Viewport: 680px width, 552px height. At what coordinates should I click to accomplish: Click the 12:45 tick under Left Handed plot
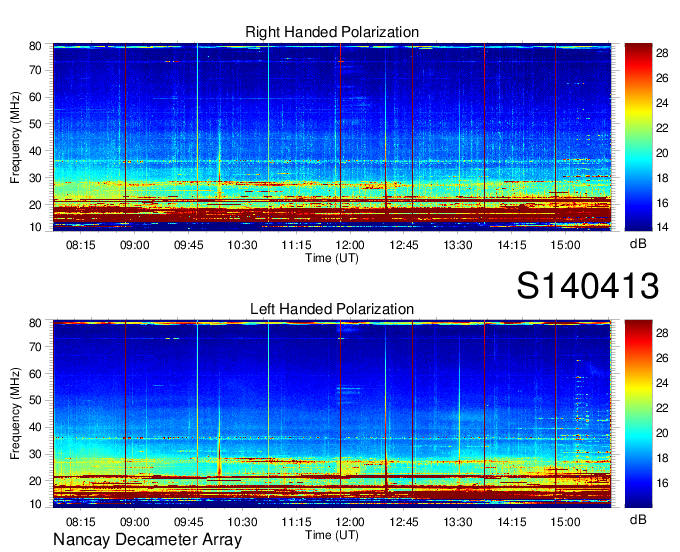click(x=404, y=522)
